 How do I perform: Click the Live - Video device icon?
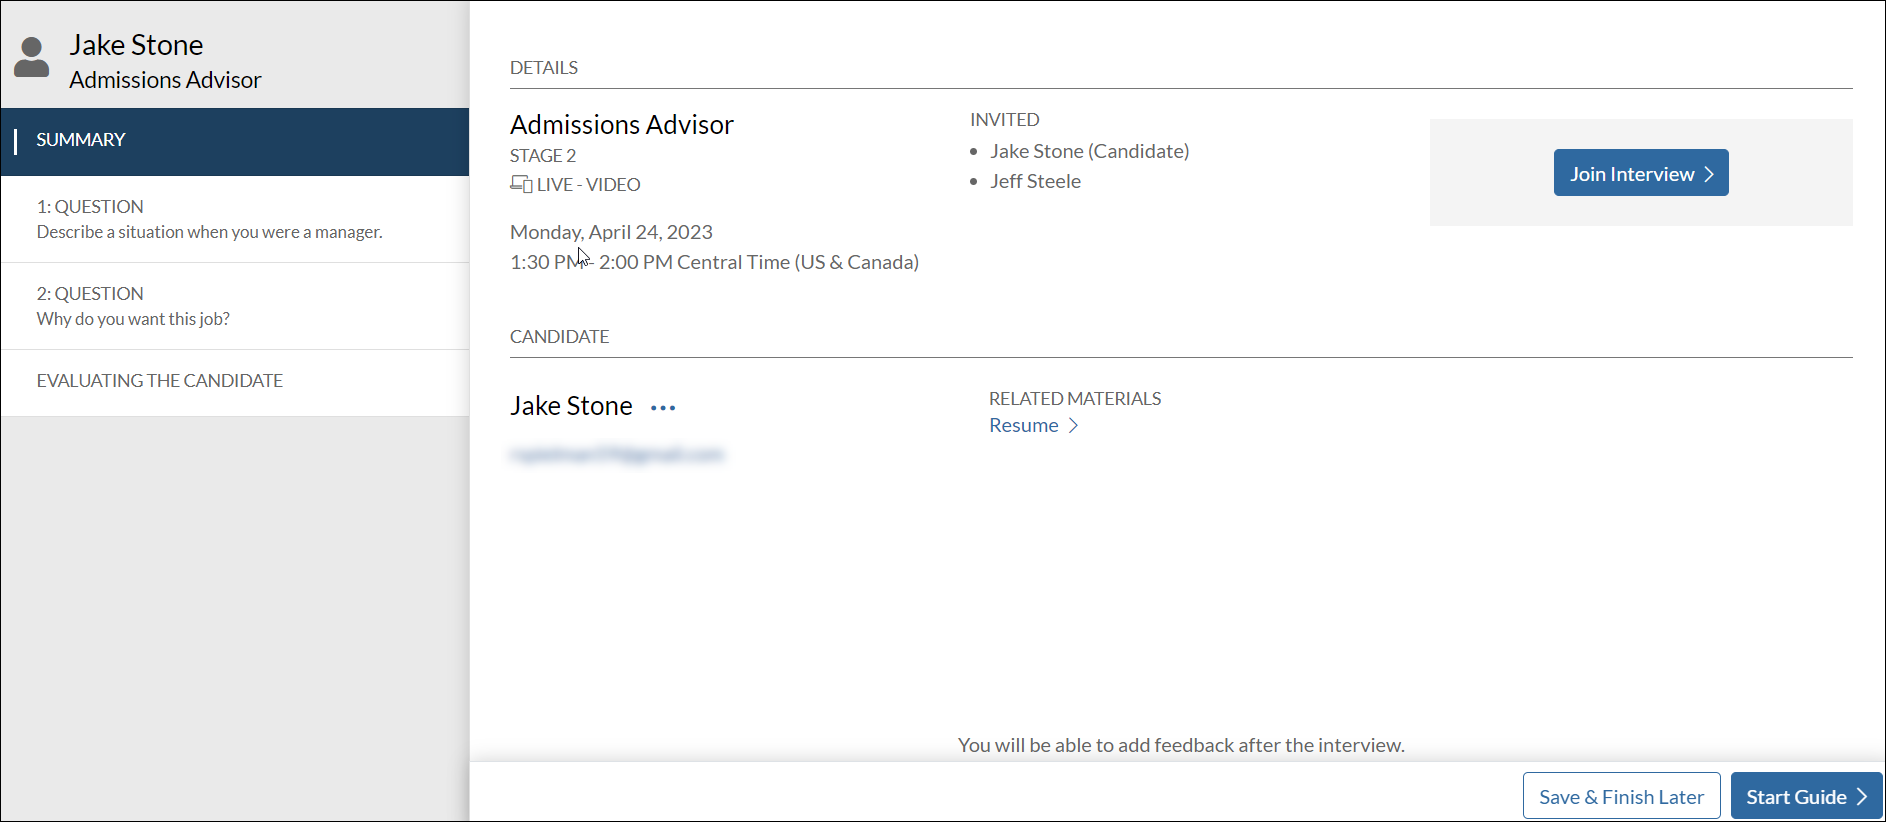(521, 184)
